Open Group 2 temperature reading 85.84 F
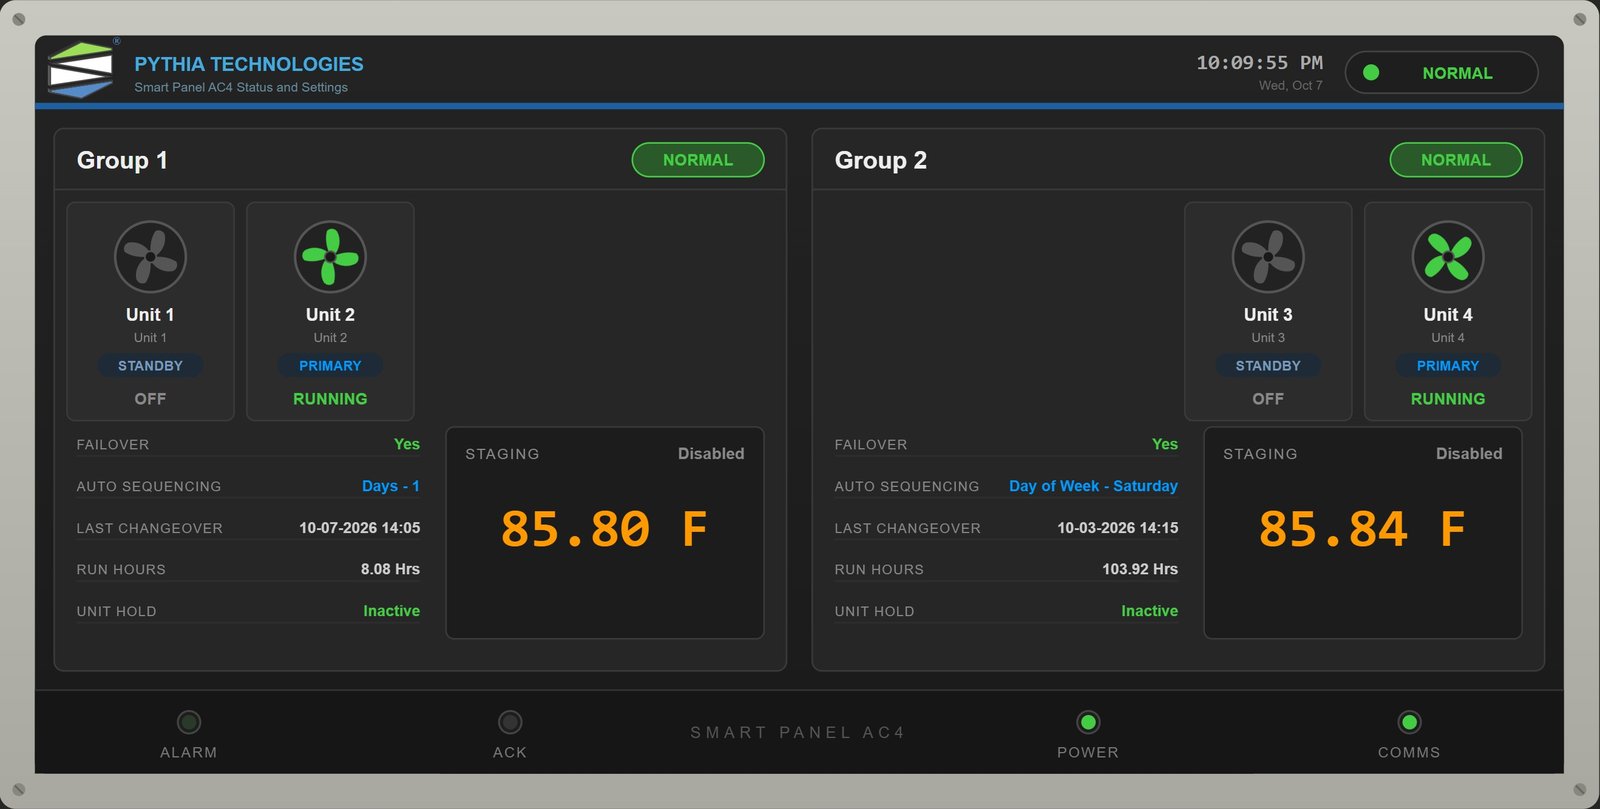The image size is (1600, 809). (1362, 530)
